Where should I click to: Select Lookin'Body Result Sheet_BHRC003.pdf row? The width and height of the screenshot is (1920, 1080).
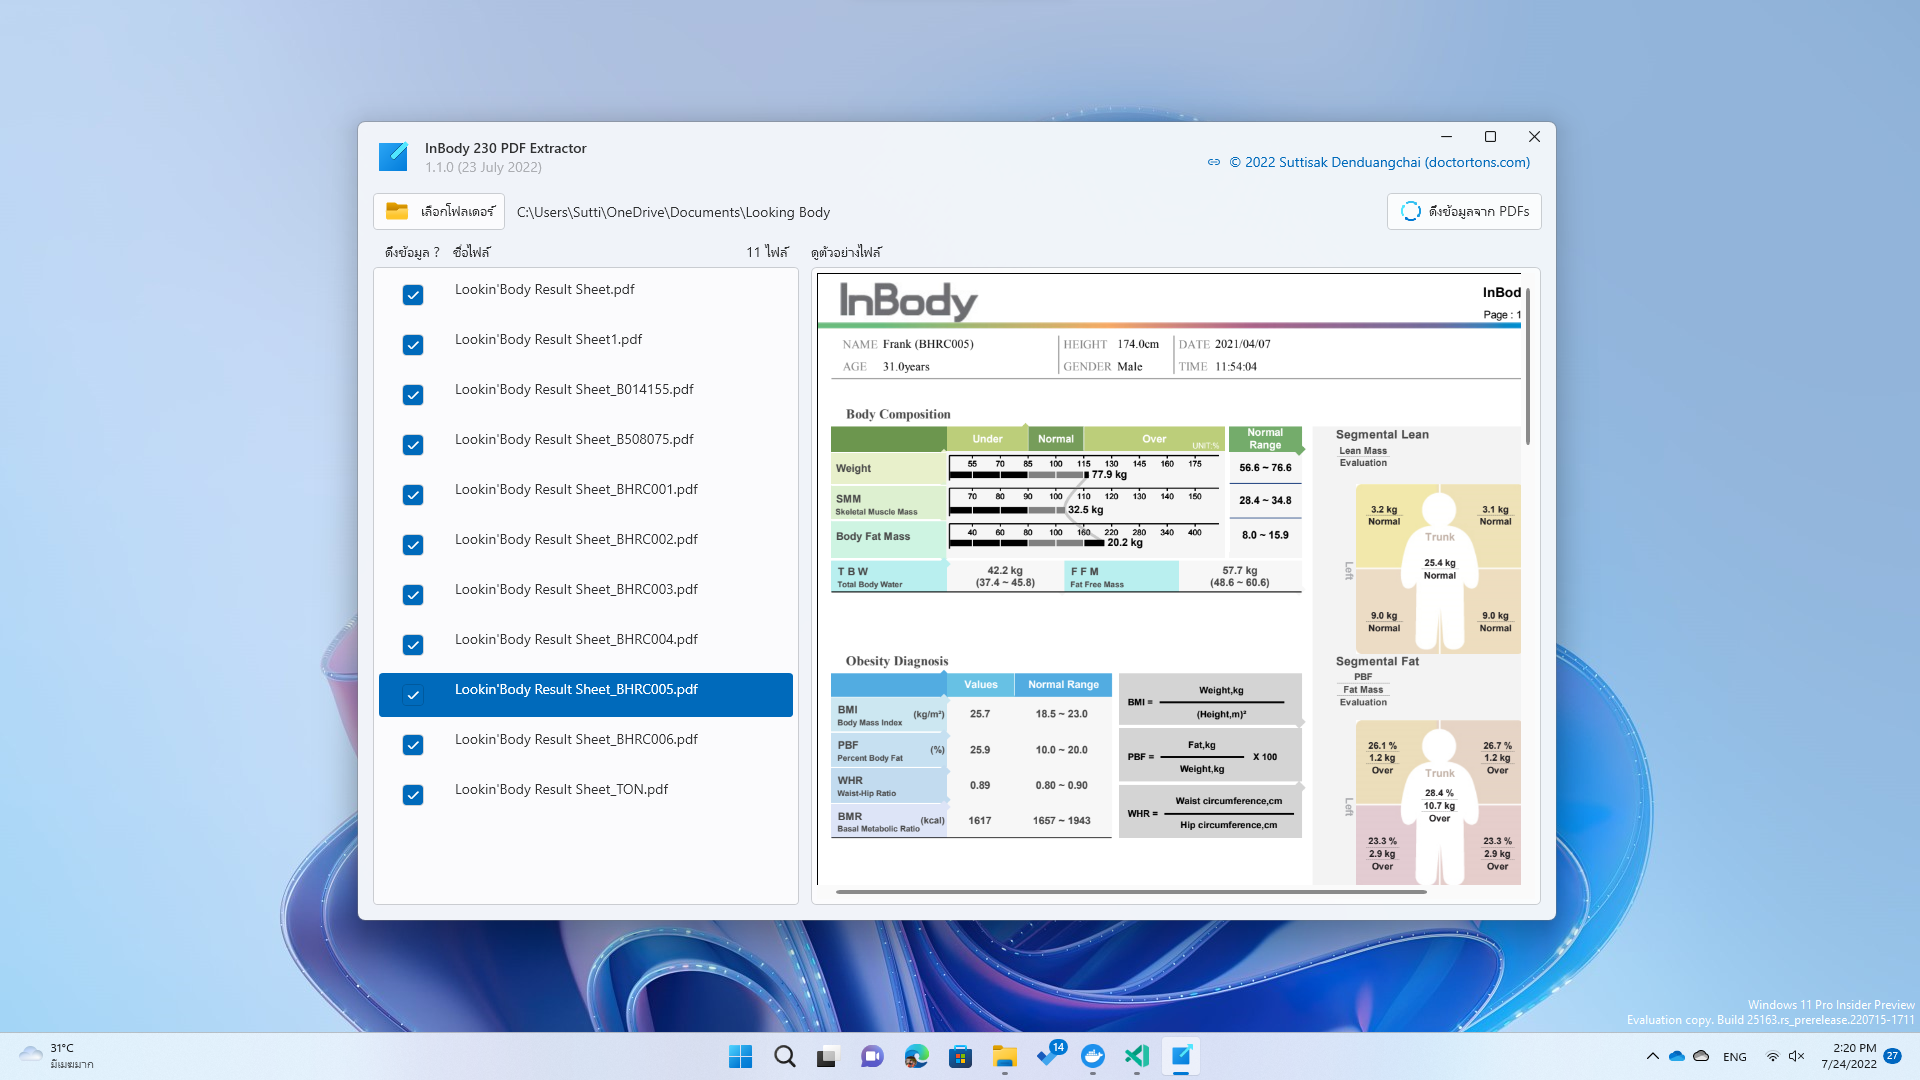tap(586, 595)
